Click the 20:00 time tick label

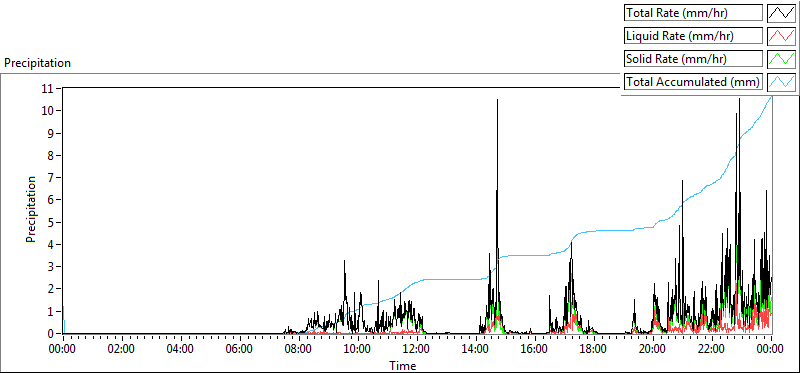(x=653, y=349)
